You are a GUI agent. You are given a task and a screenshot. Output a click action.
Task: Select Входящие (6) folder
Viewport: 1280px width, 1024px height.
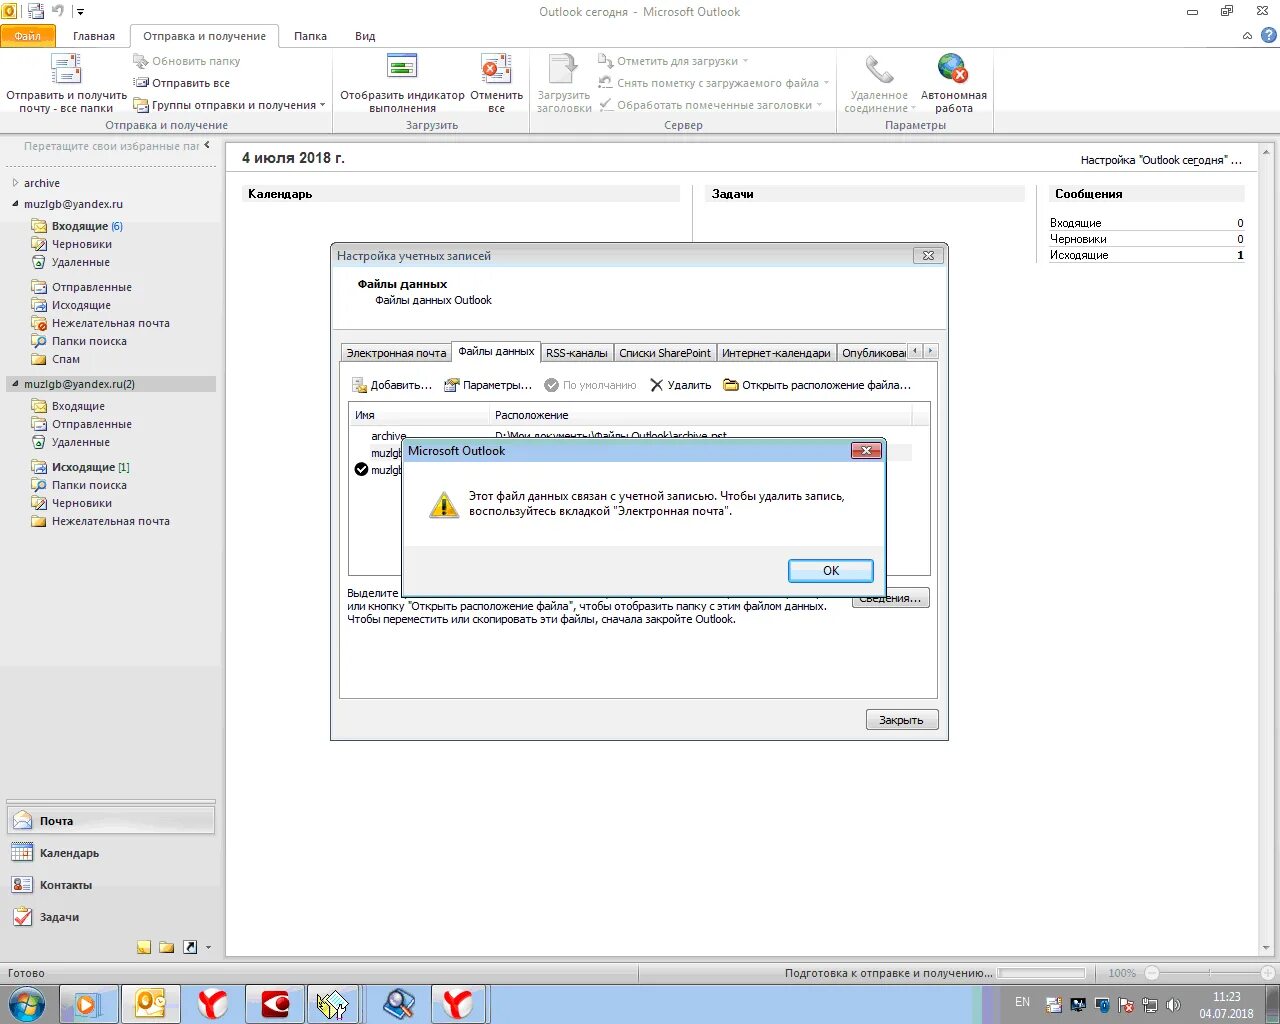tap(87, 226)
